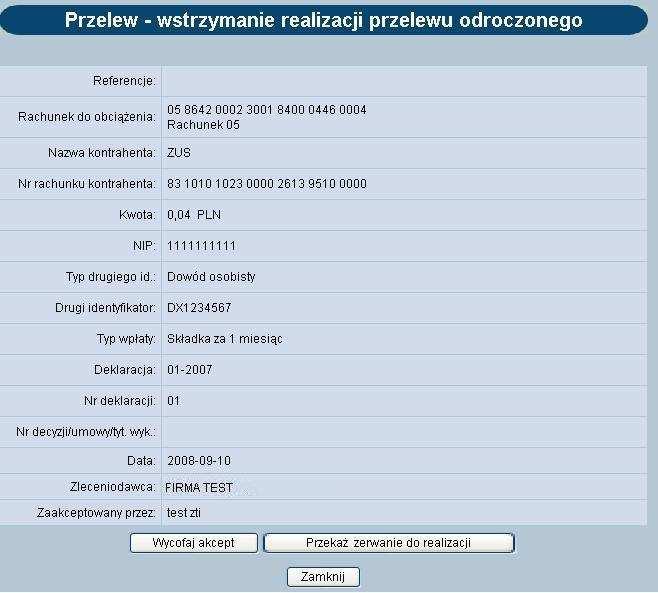Click Przekaż zerwanie do realizacji button
The width and height of the screenshot is (658, 593).
[x=389, y=543]
